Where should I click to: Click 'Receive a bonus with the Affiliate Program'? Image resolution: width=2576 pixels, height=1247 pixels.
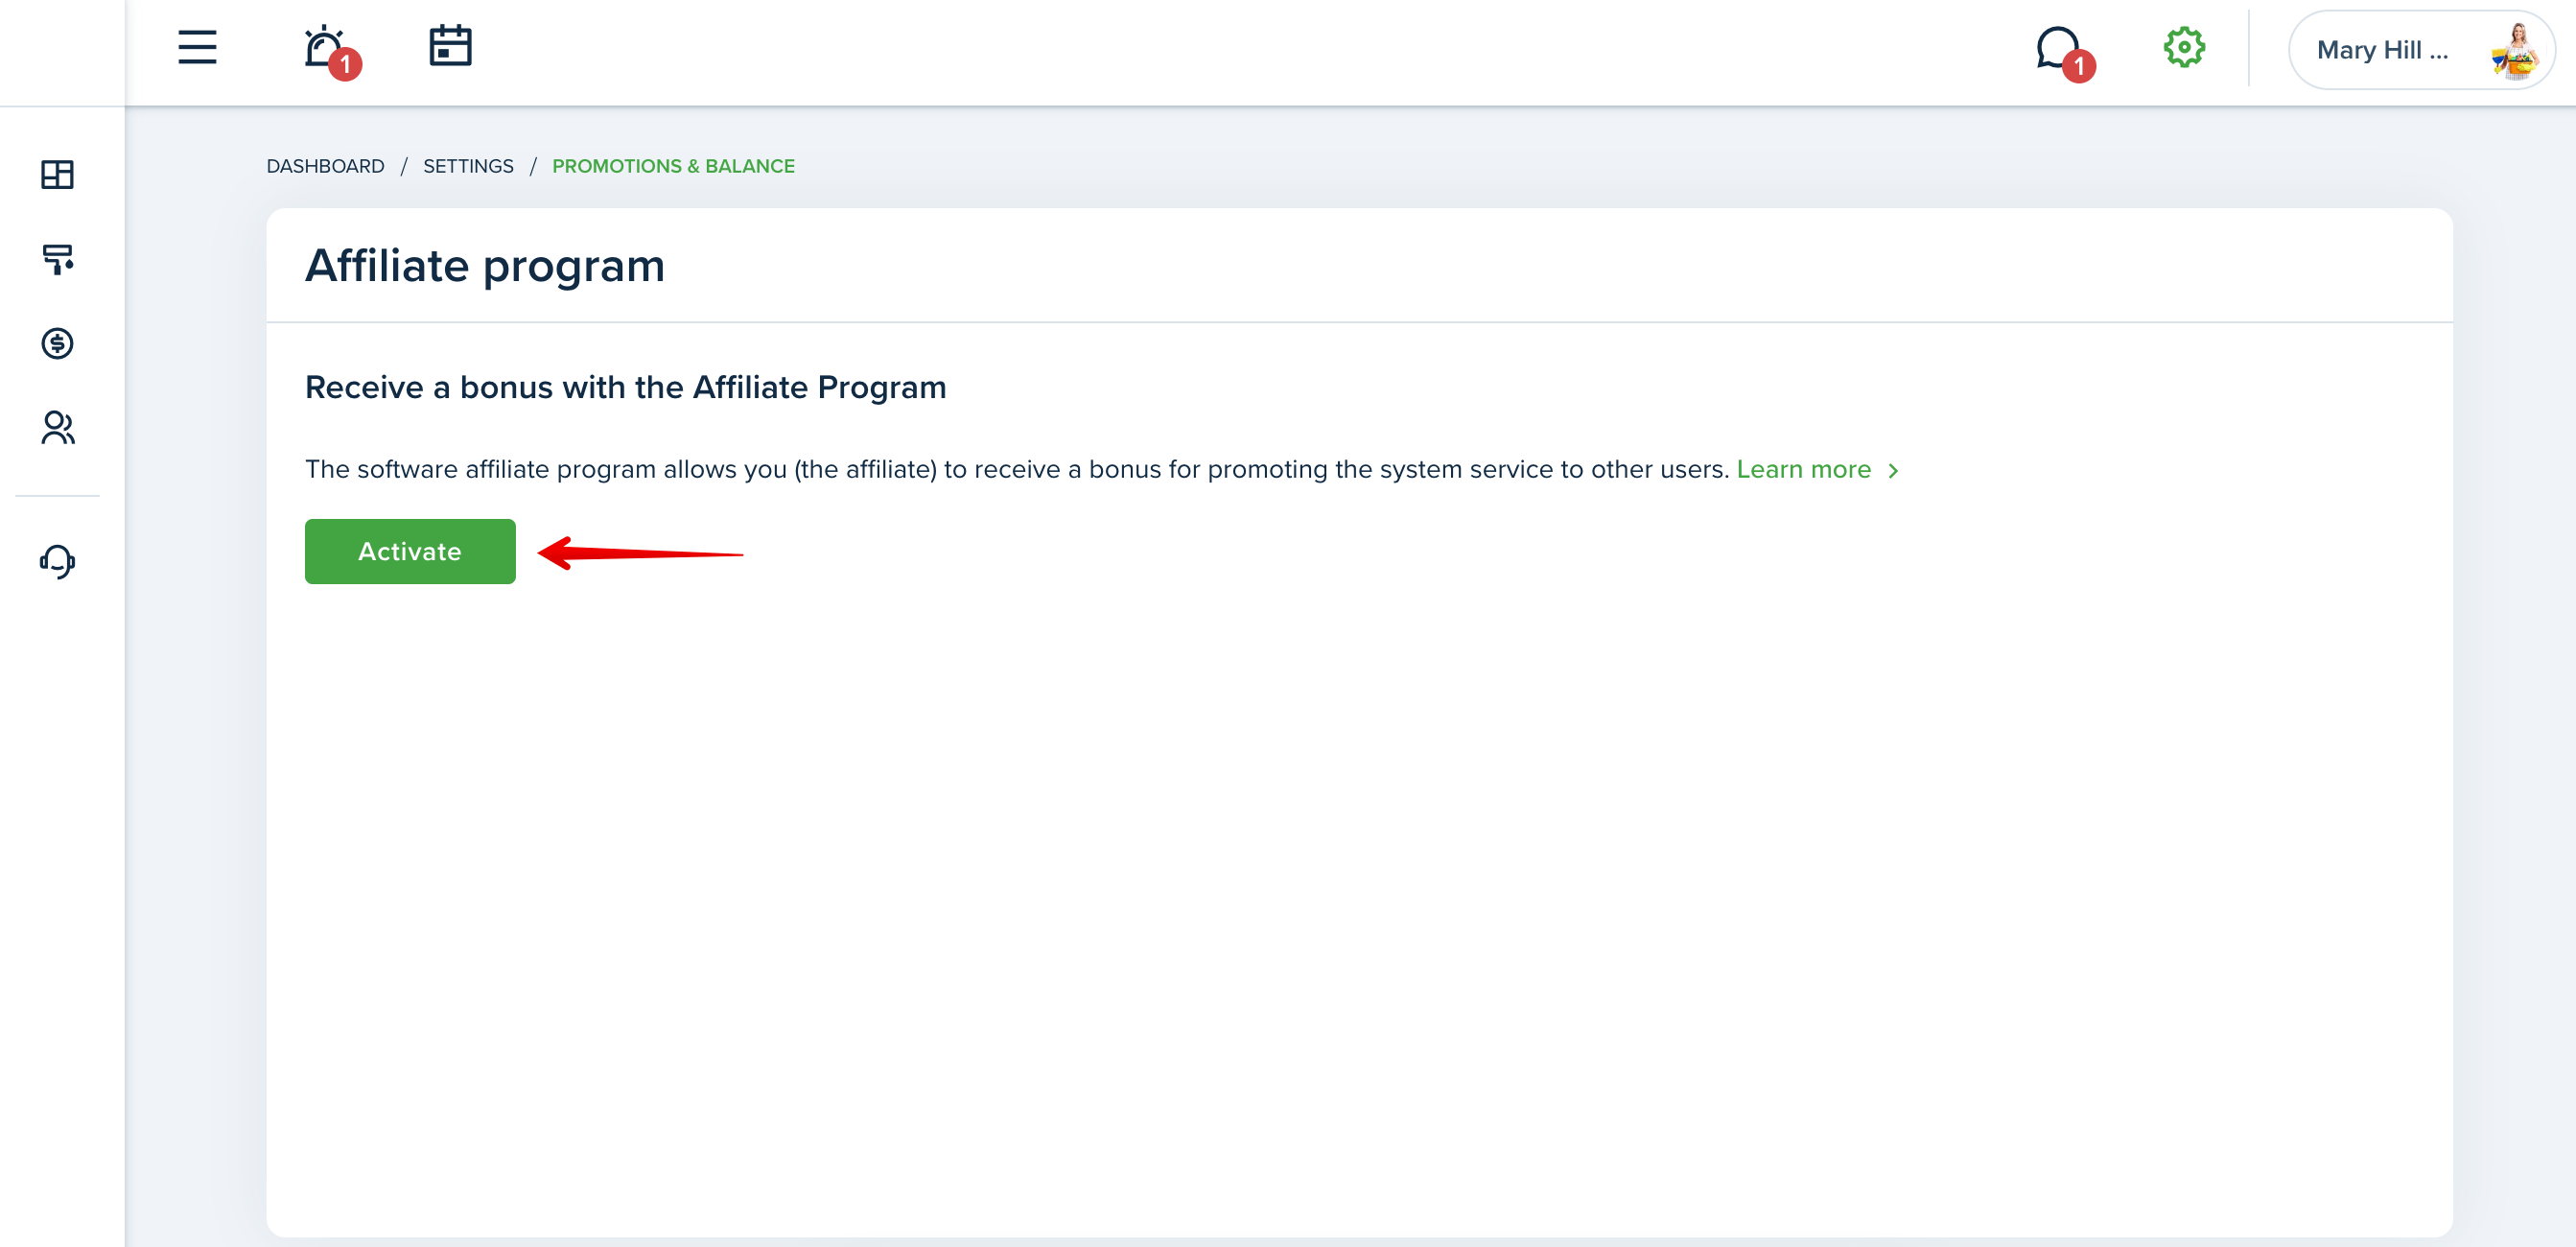(x=625, y=387)
